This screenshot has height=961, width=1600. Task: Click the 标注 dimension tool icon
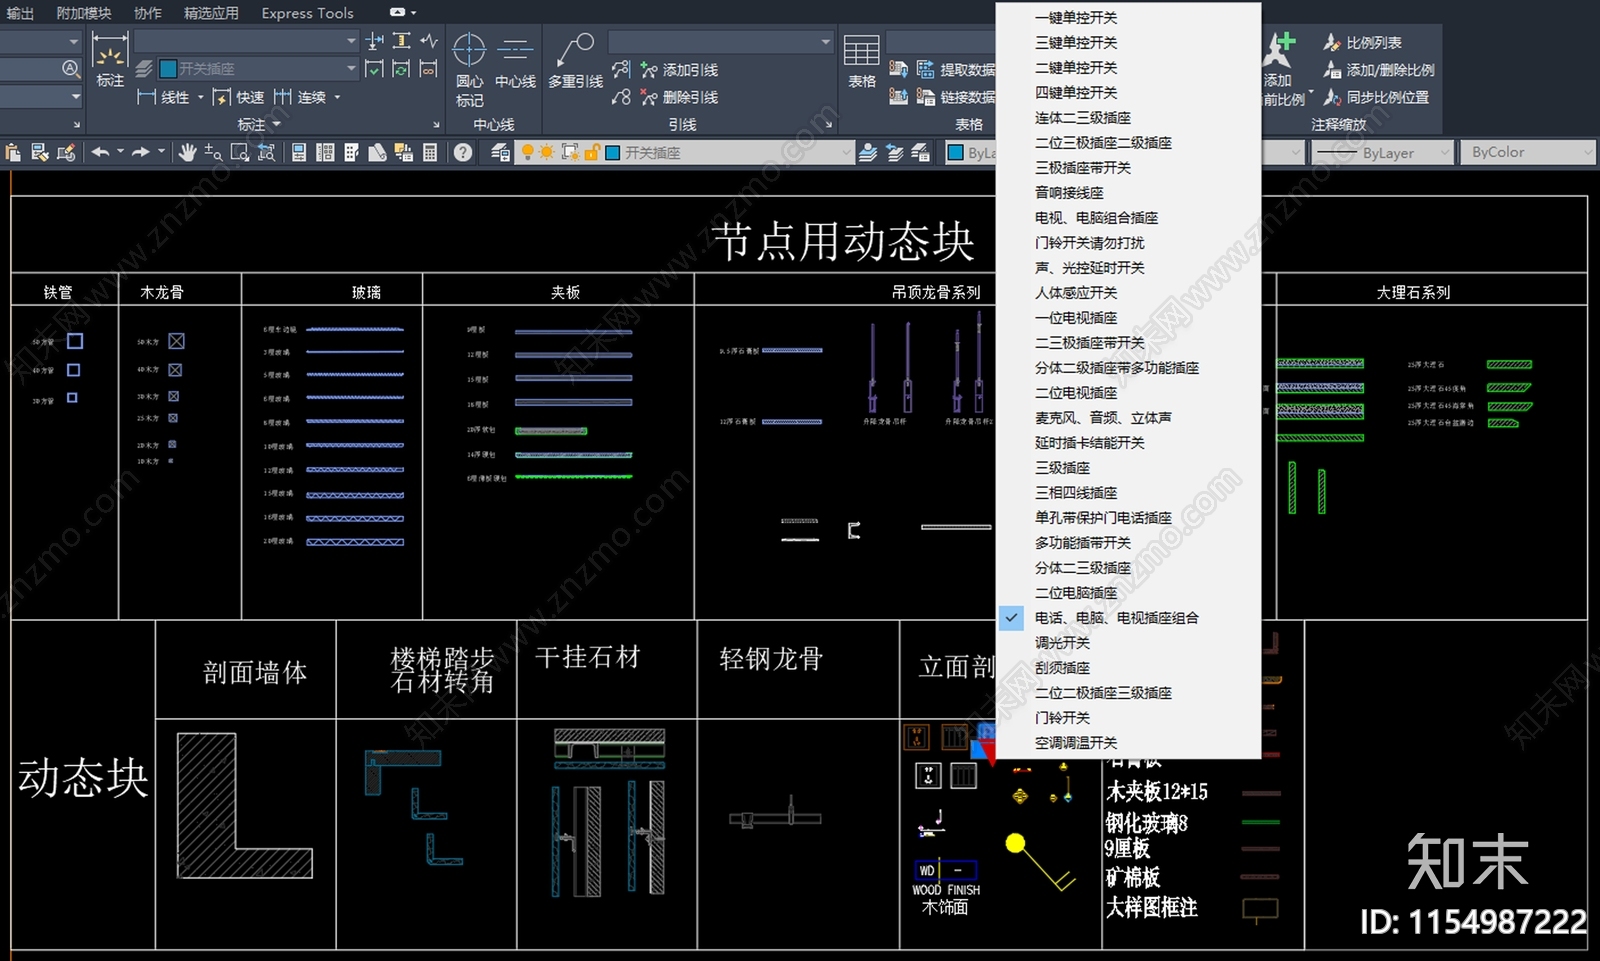[x=110, y=60]
